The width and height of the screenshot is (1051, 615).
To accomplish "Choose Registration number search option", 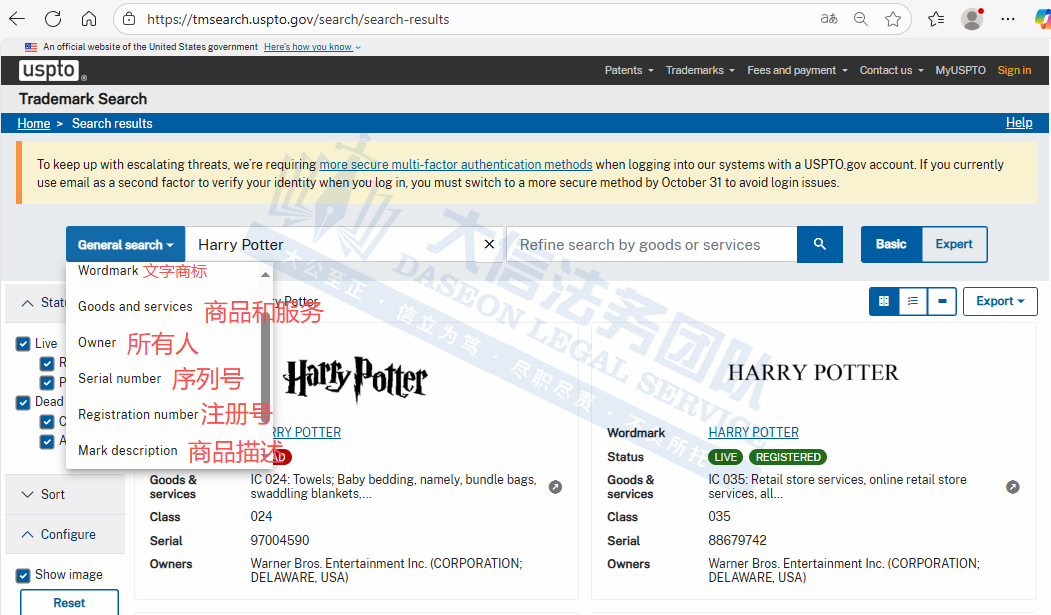I will pos(138,415).
